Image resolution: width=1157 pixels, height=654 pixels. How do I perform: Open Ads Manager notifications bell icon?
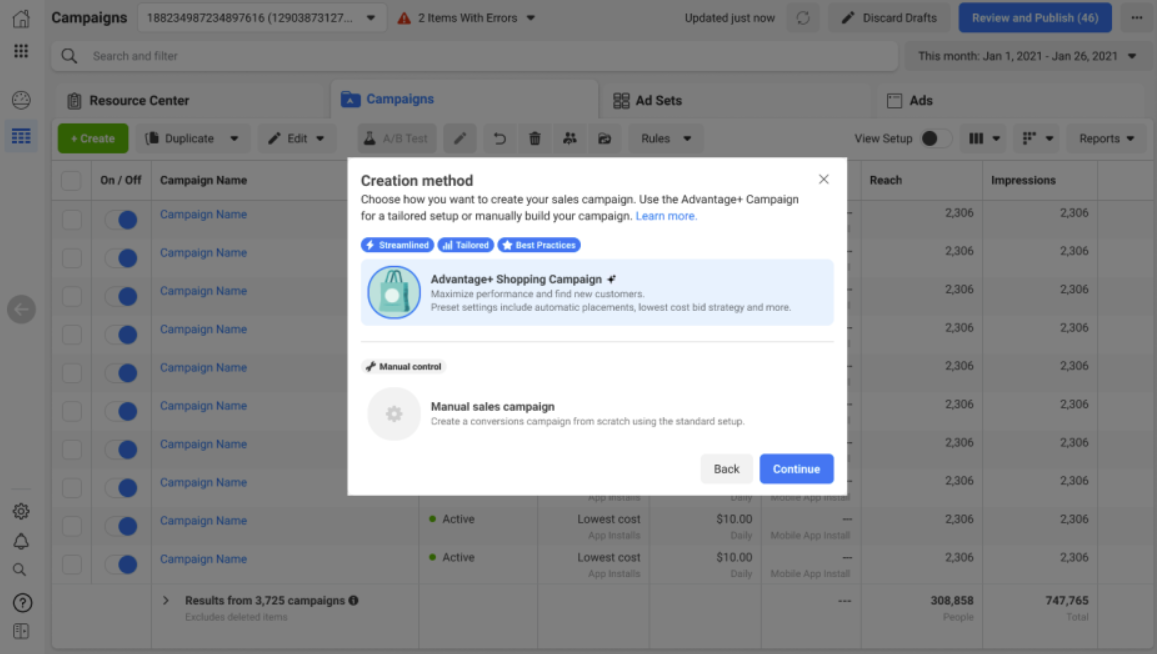coord(21,539)
